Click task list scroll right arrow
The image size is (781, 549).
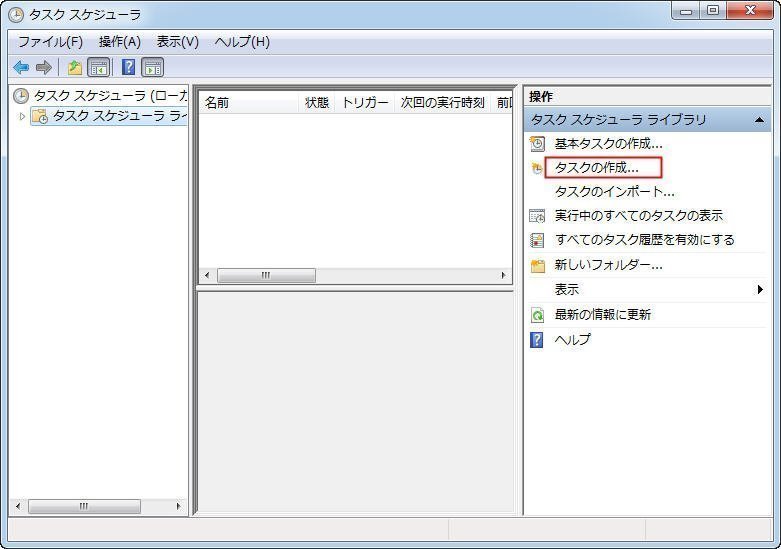(503, 275)
